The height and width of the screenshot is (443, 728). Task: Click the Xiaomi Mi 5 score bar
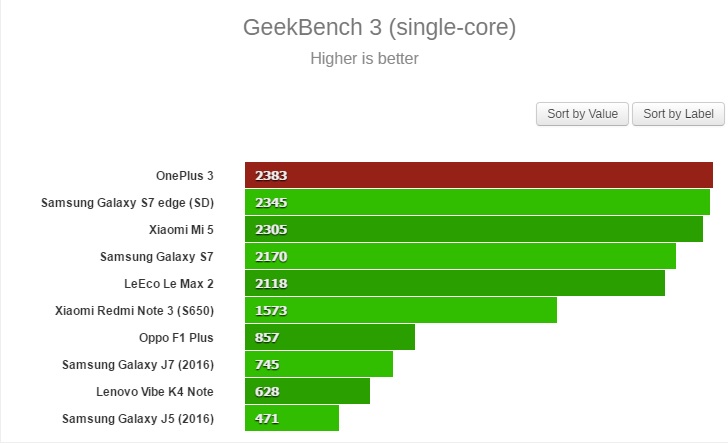473,229
